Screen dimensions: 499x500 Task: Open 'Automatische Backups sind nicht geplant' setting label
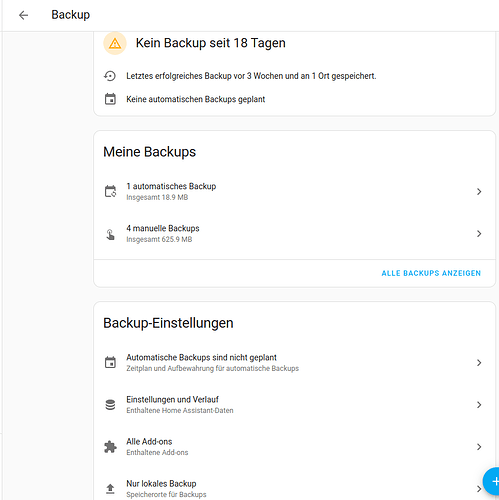[201, 357]
